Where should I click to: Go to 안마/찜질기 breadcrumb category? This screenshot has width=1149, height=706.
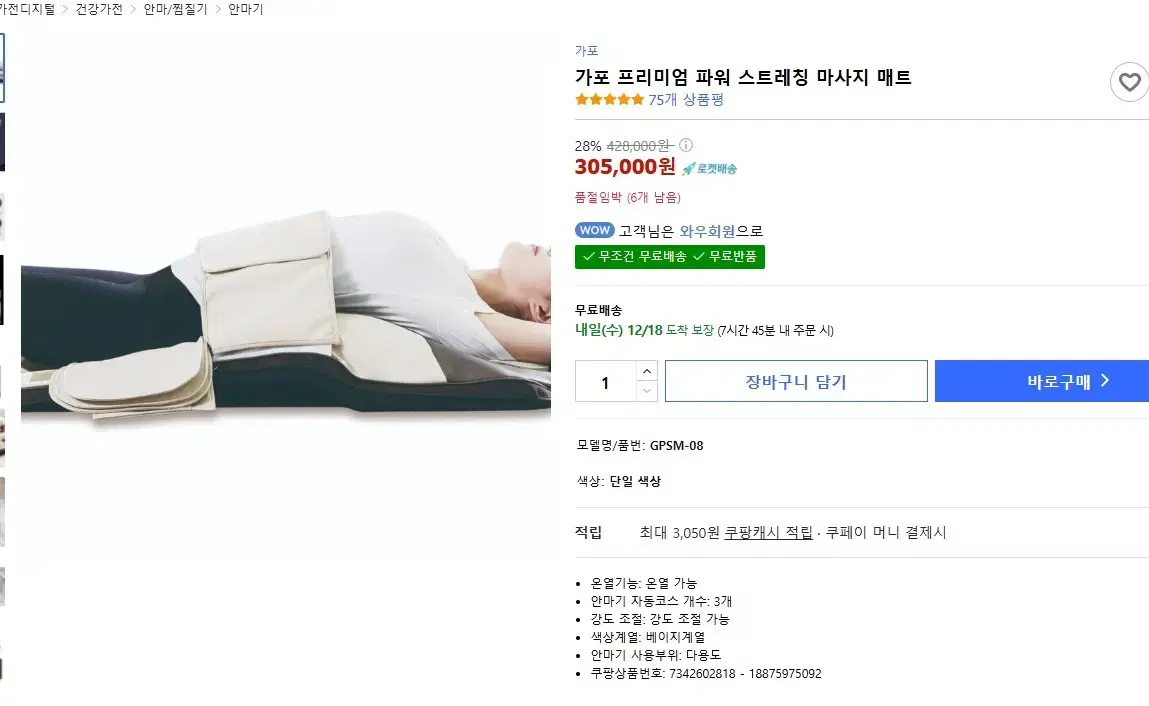pos(175,9)
